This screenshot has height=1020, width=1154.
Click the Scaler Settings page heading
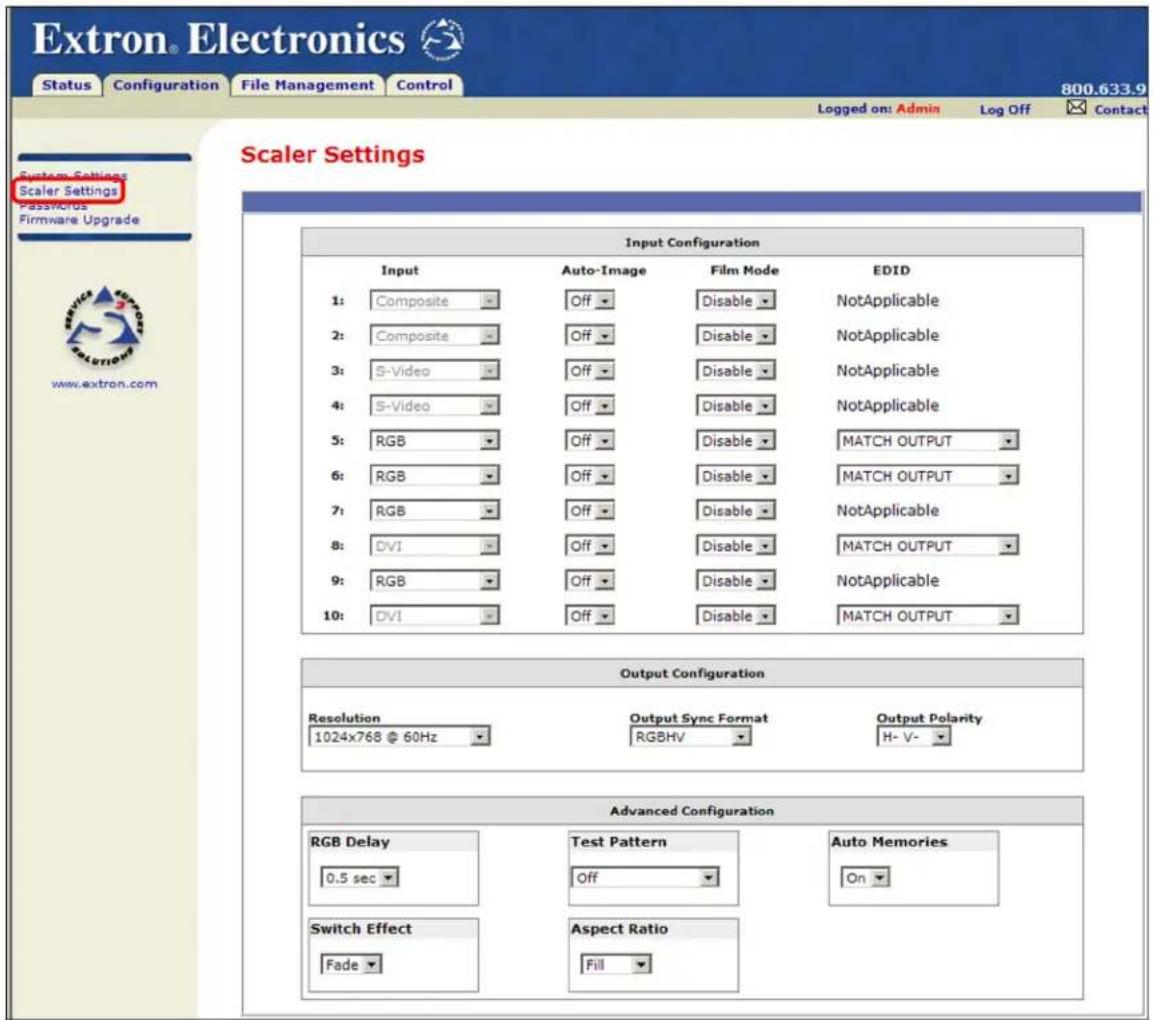click(333, 155)
